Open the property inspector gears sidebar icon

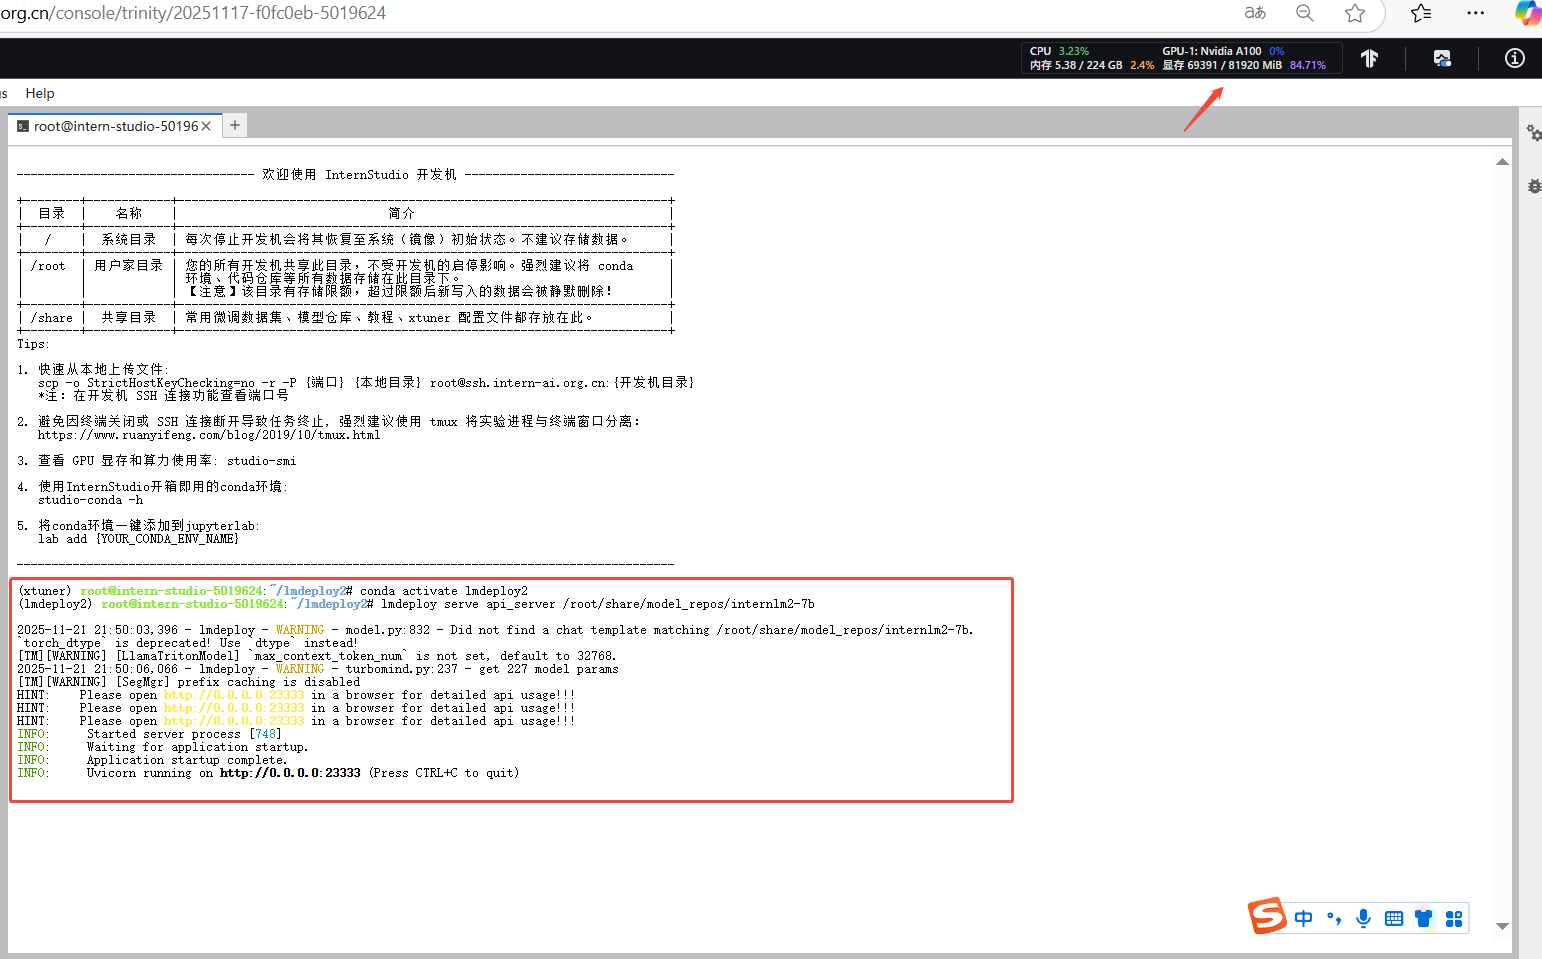point(1533,132)
